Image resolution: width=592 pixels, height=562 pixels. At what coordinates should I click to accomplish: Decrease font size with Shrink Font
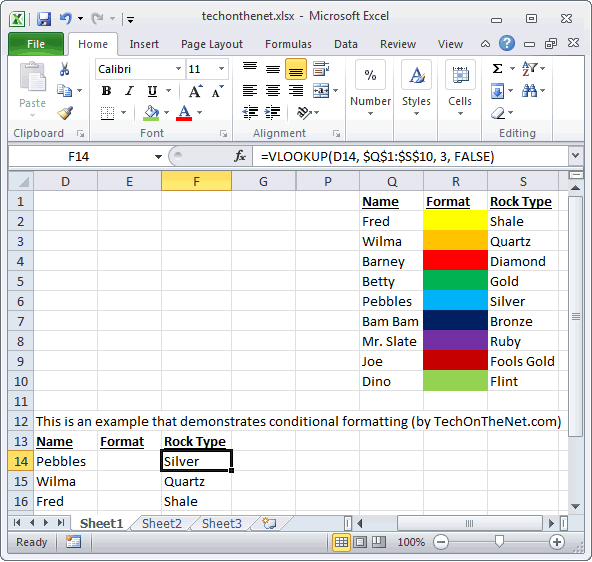[x=217, y=91]
